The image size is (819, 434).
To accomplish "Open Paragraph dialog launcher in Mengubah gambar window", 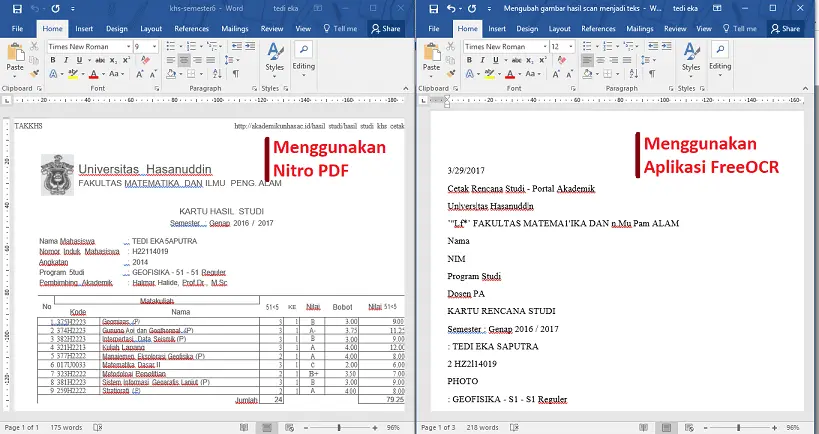I will click(672, 89).
